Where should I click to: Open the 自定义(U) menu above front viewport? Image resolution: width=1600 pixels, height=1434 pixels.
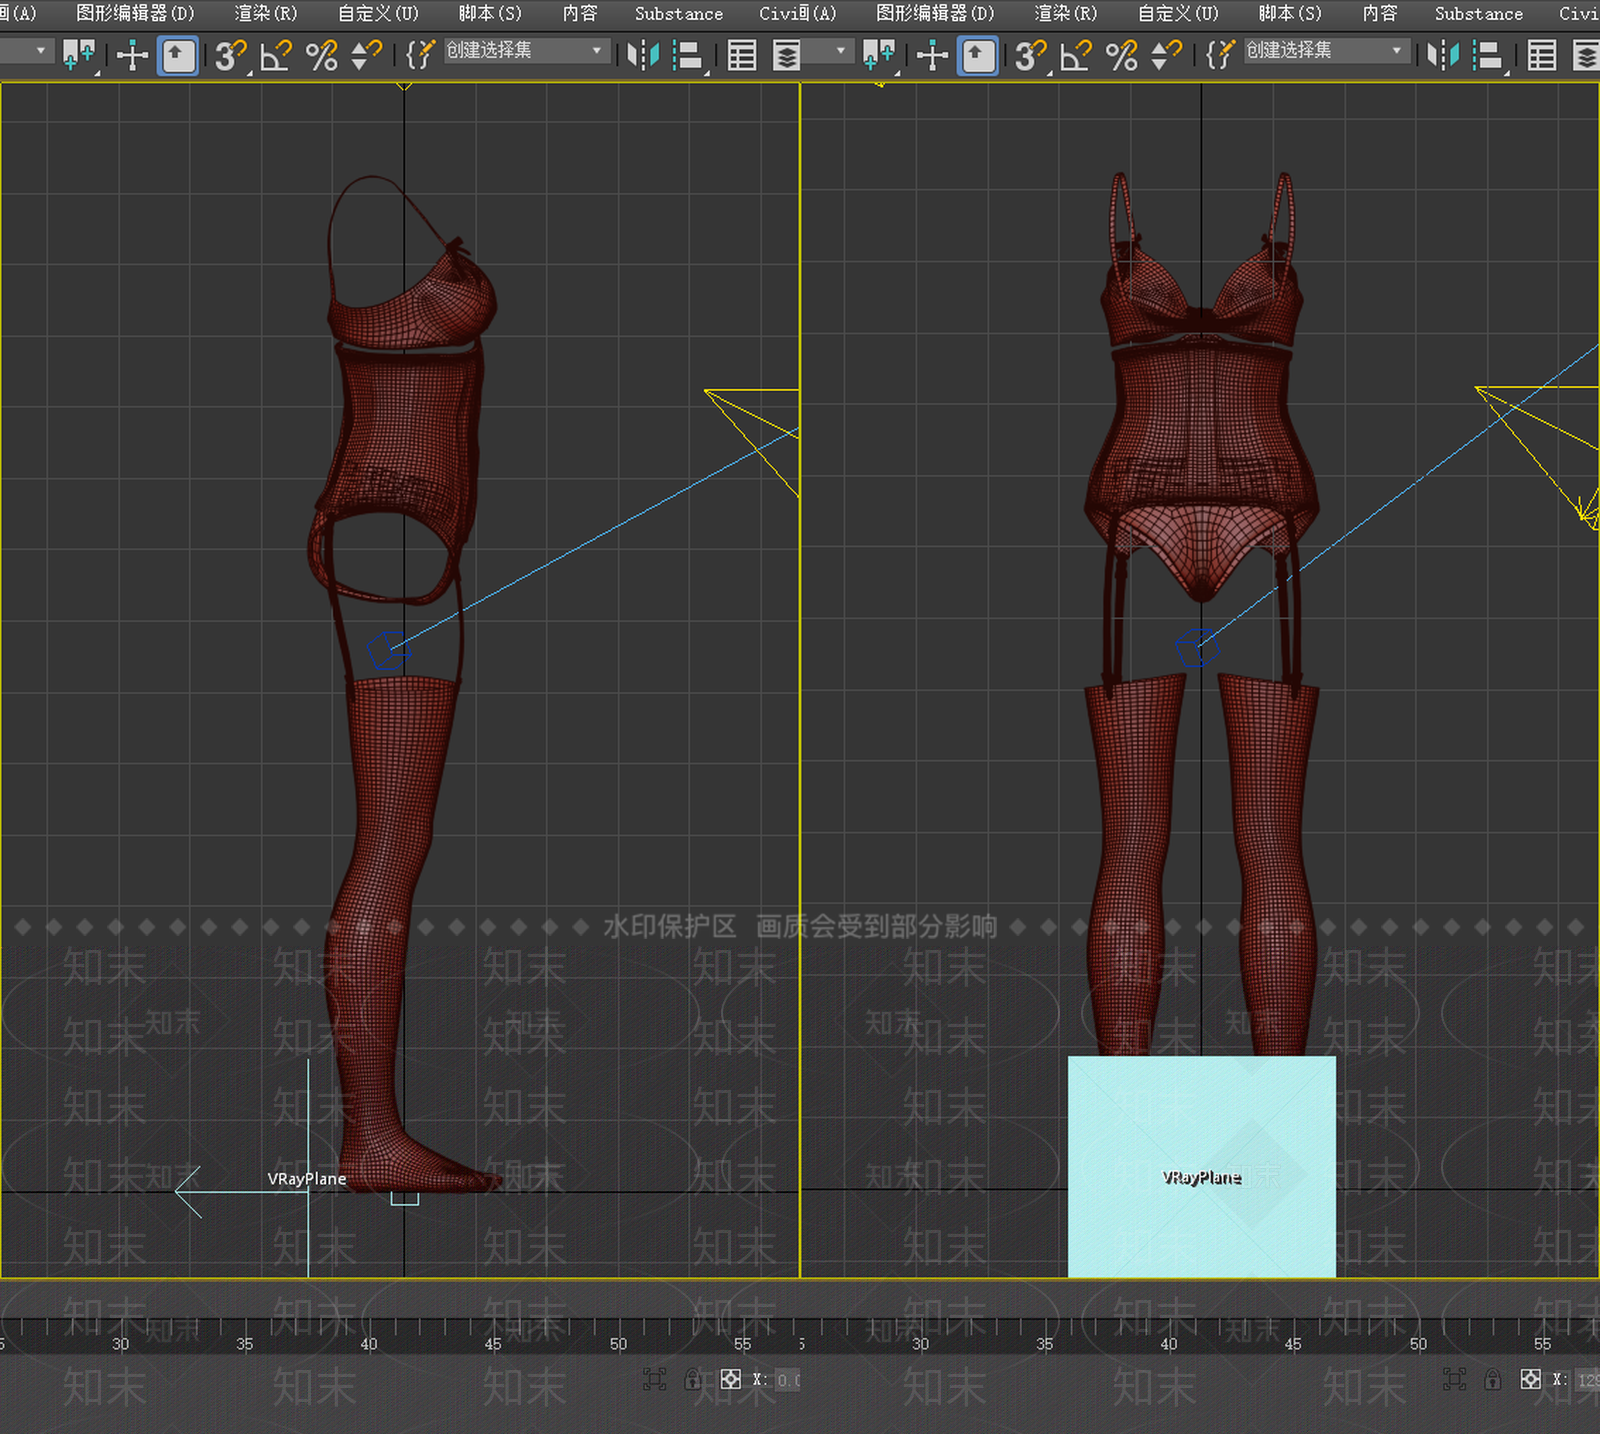(x=1178, y=13)
